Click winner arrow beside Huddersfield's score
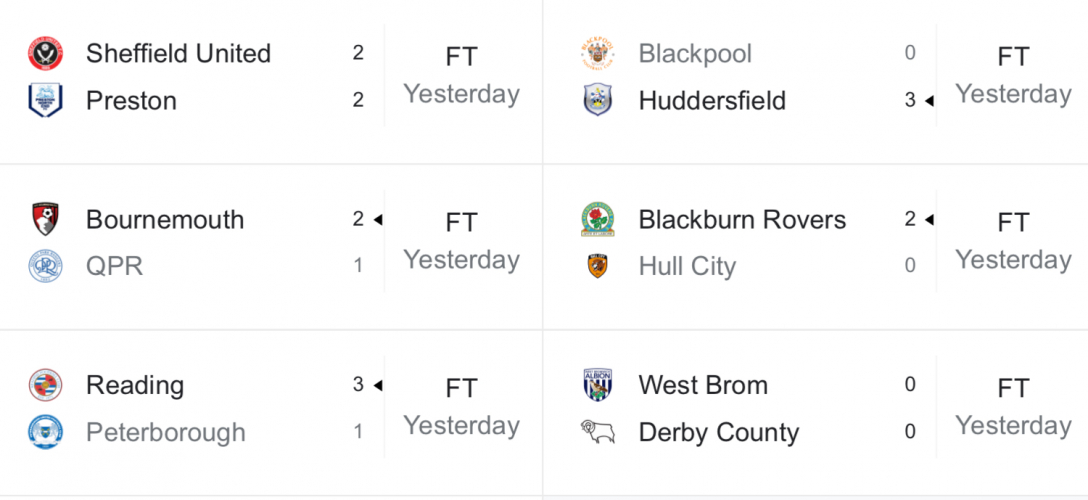 (929, 101)
